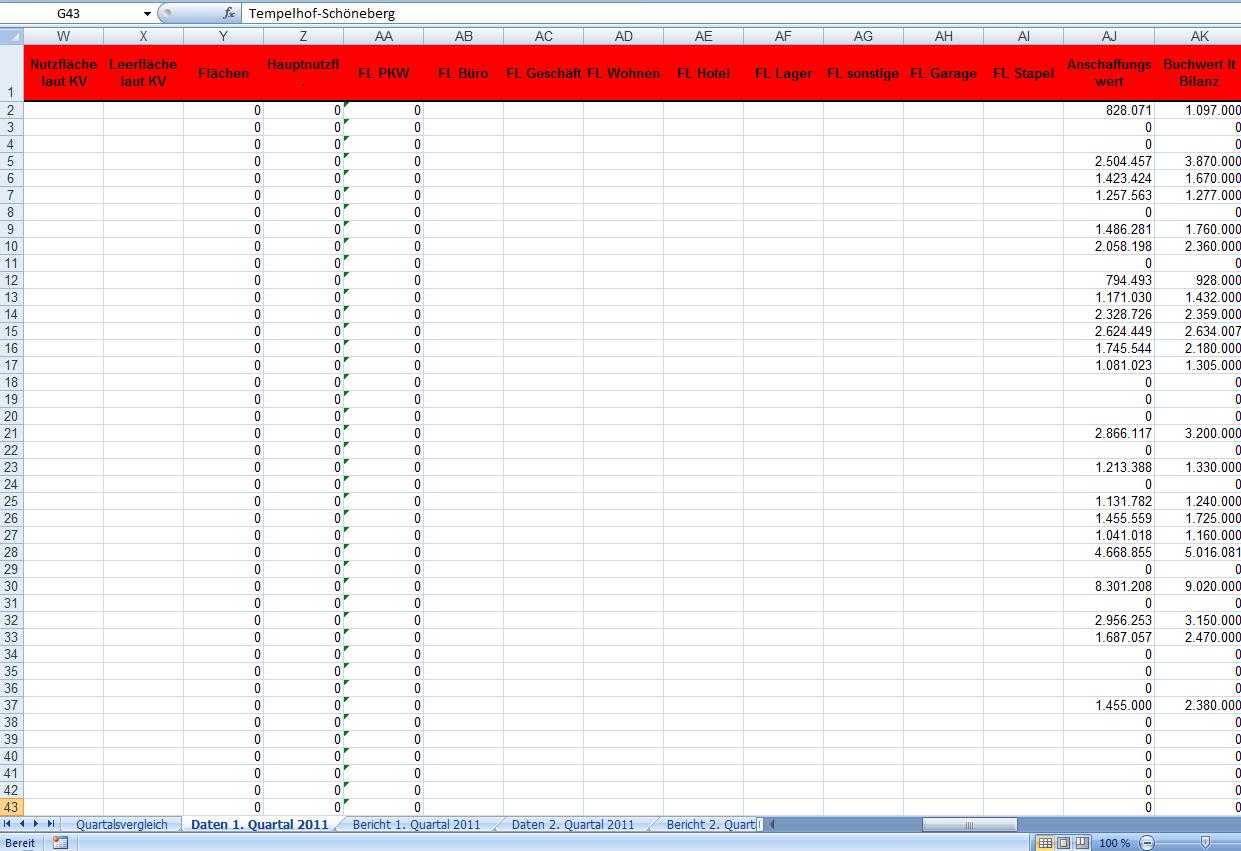Click the 'Buchwert lt Bilanz' header cell

(x=1198, y=73)
